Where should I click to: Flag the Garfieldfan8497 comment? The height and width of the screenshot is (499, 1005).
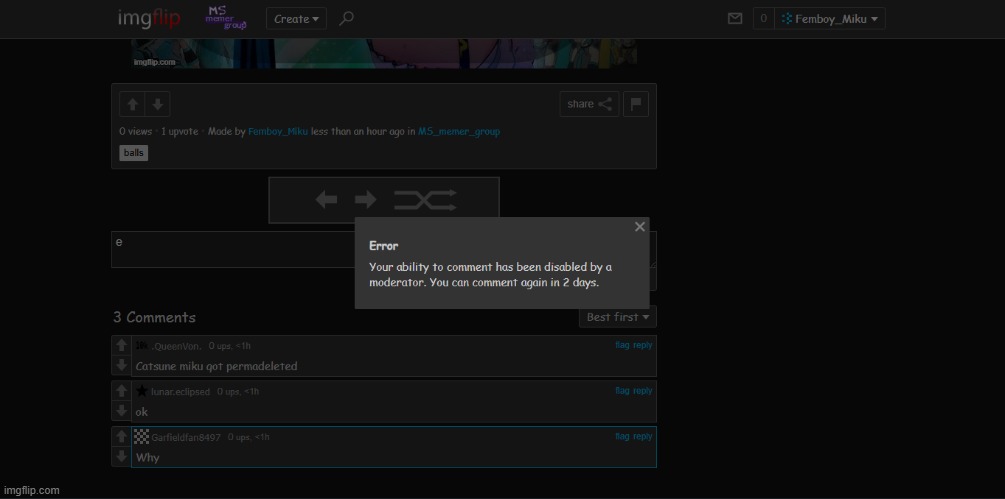coord(622,436)
